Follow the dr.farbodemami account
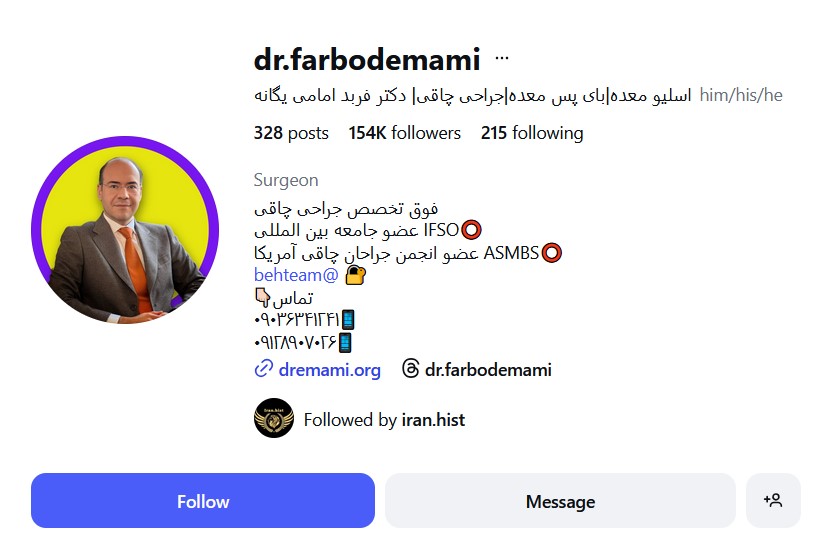This screenshot has width=826, height=547. (203, 500)
